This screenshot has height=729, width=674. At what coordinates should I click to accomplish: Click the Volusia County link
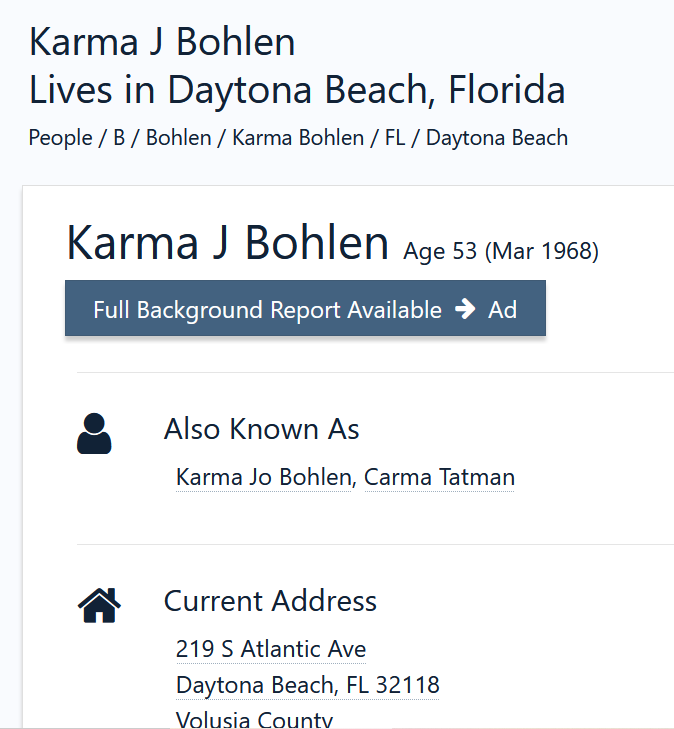[x=254, y=719]
